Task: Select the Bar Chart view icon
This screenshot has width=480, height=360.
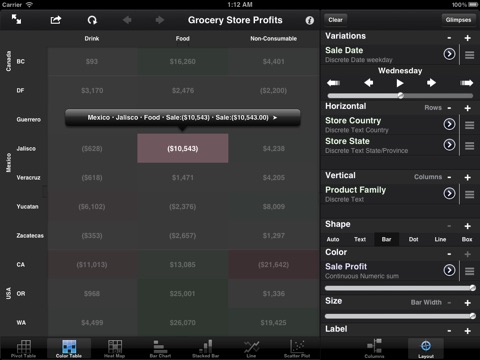Action: tap(160, 349)
